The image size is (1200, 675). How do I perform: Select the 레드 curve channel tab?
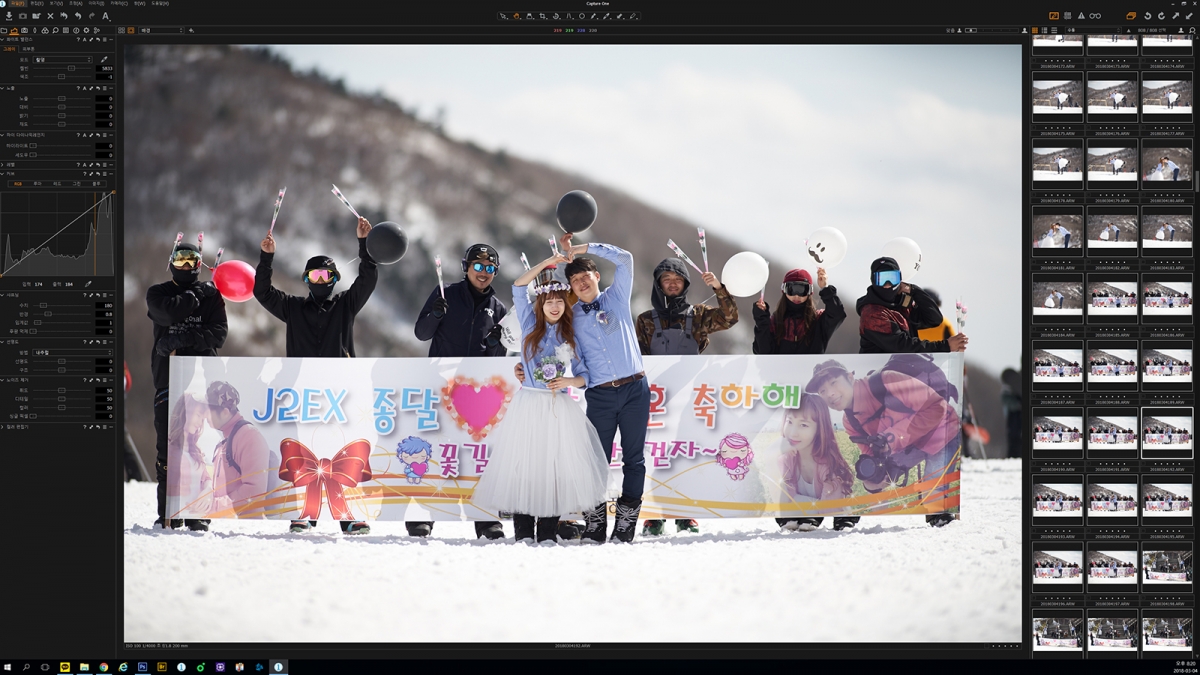[x=57, y=184]
